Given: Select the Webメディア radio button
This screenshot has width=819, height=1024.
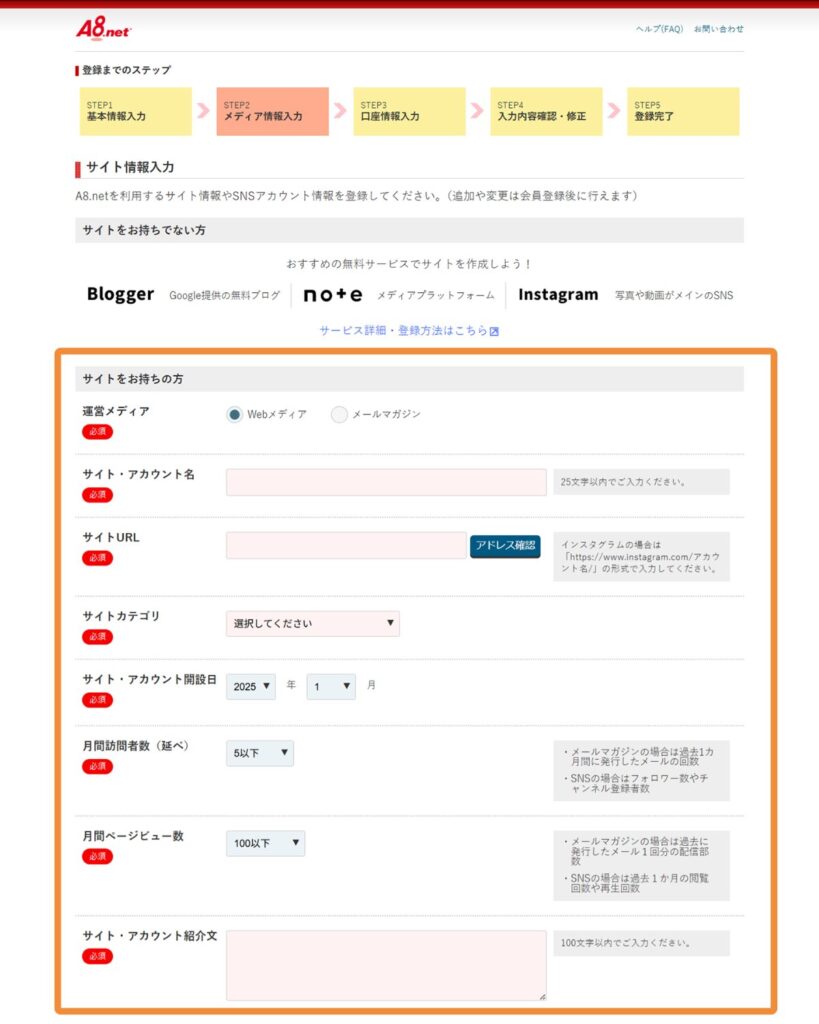Looking at the screenshot, I should [x=234, y=414].
